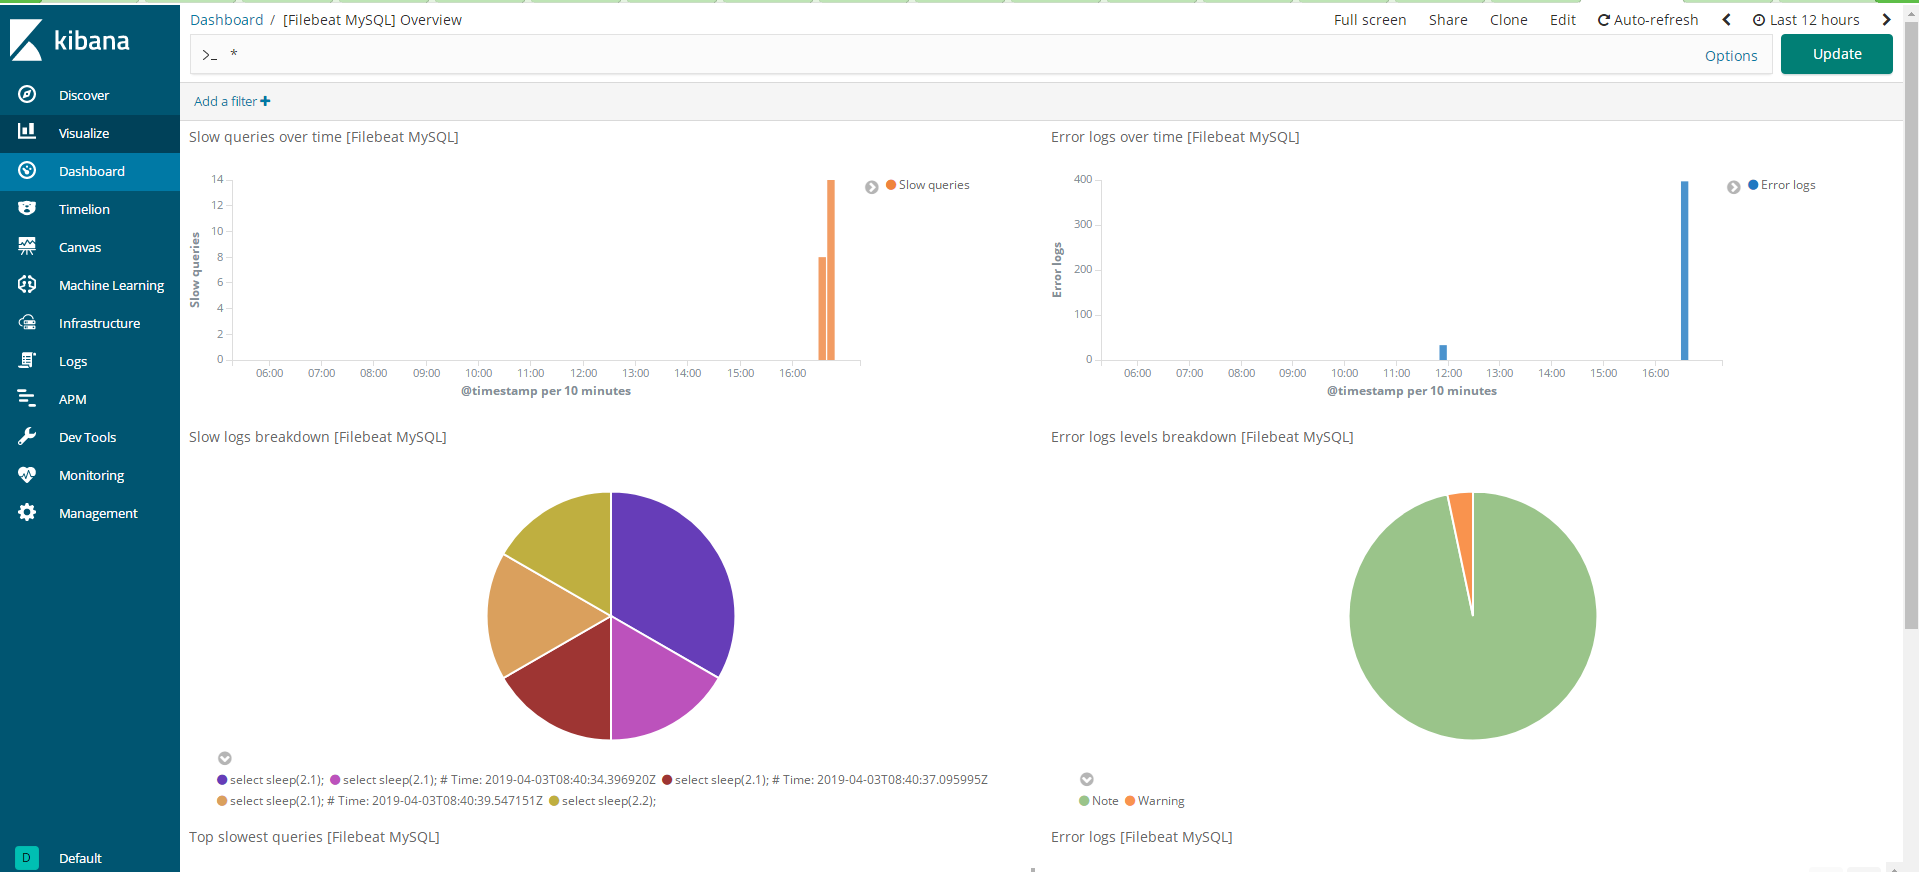Open Dev Tools wrench icon
1919x872 pixels.
click(x=27, y=436)
